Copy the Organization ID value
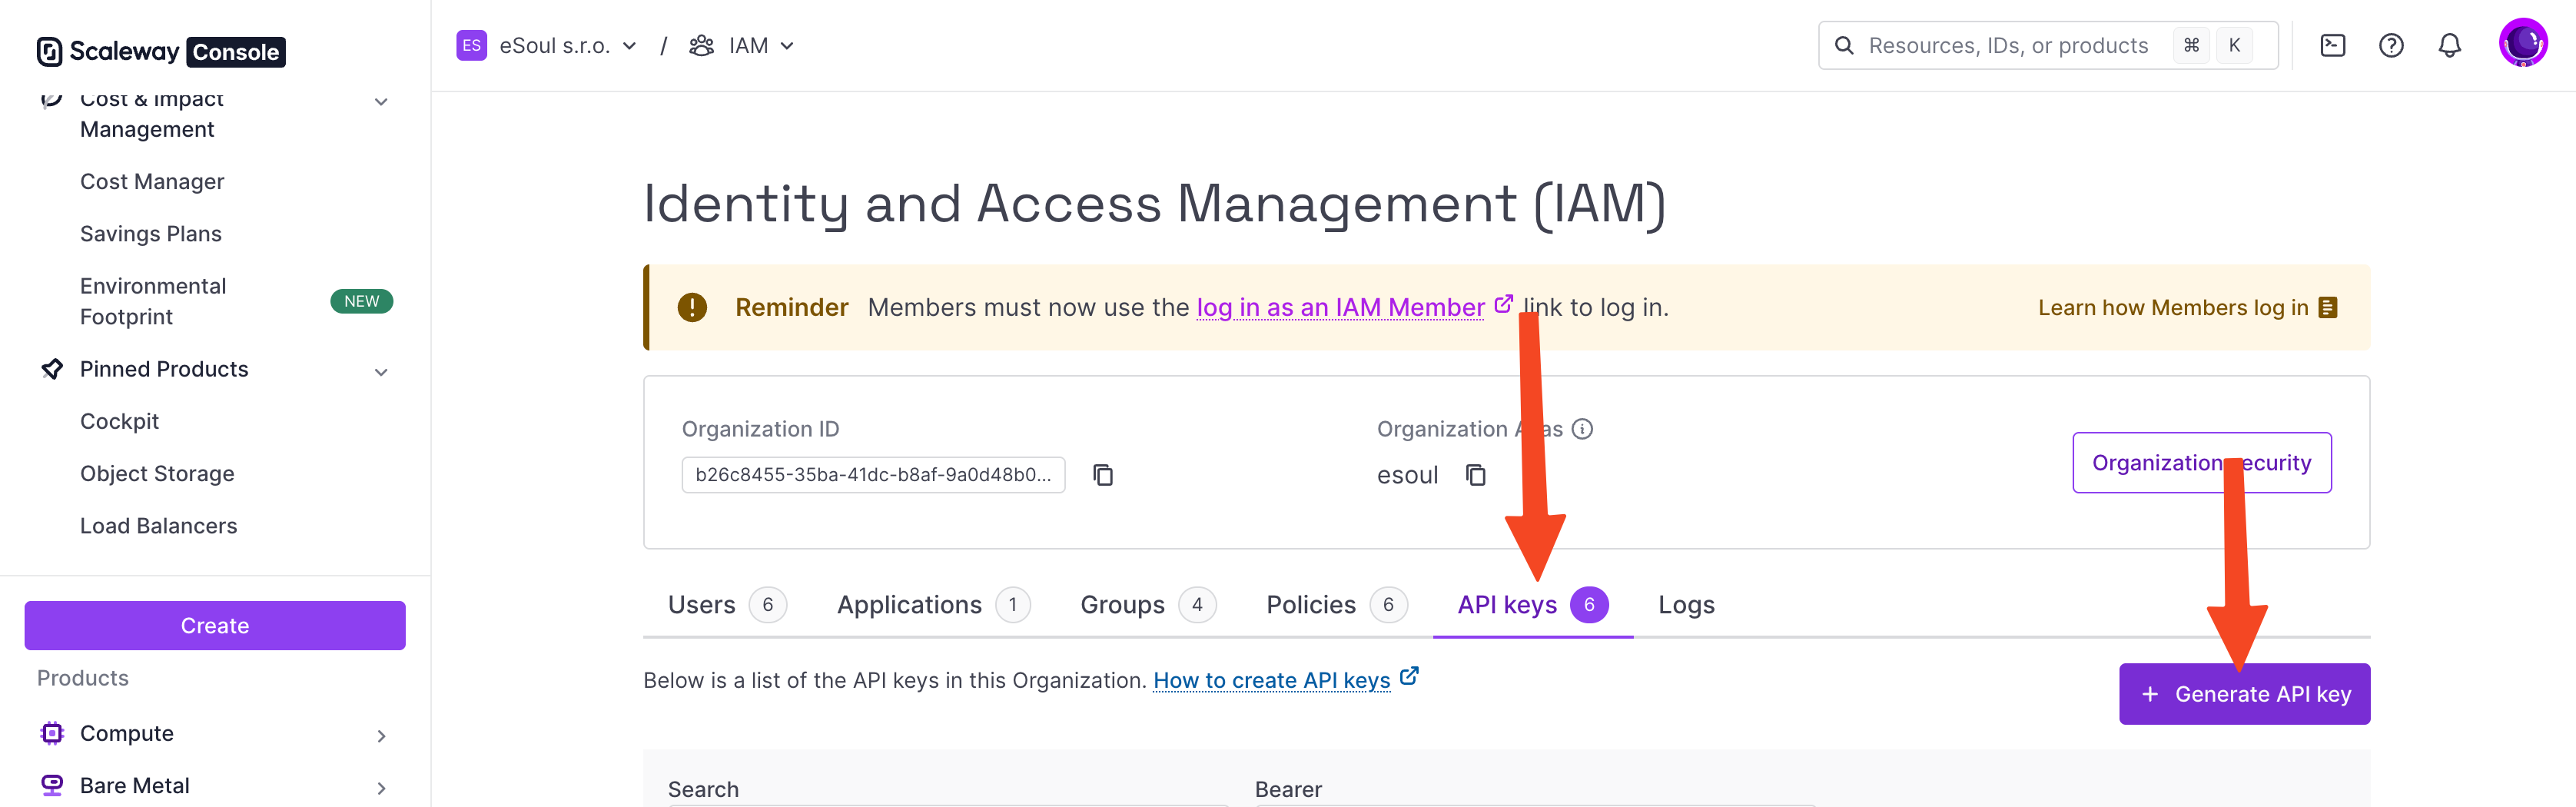The height and width of the screenshot is (807, 2576). click(1102, 475)
